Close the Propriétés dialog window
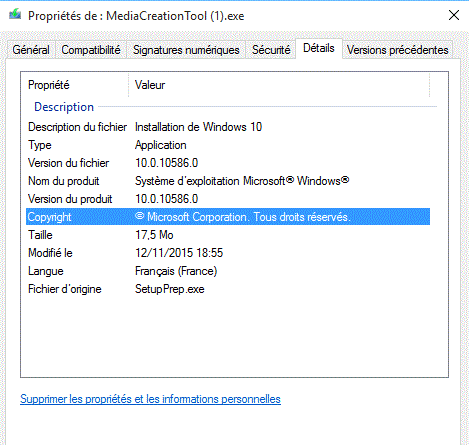 [454, 15]
